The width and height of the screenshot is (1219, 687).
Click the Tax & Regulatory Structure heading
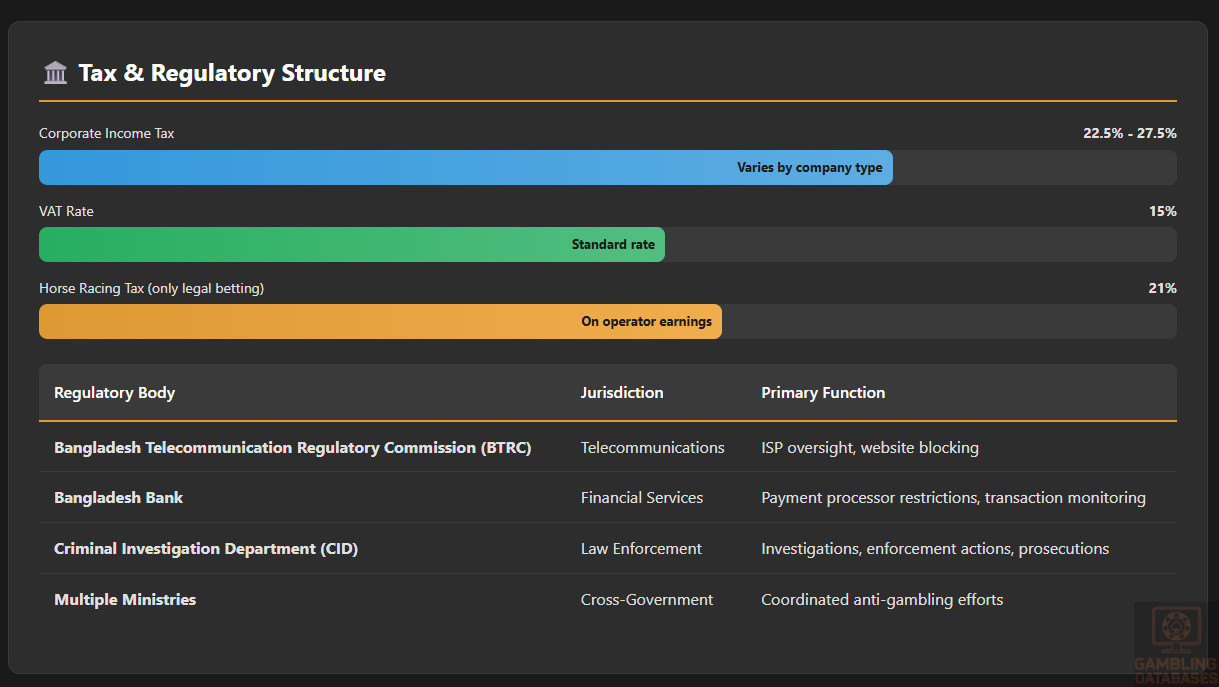tap(231, 73)
